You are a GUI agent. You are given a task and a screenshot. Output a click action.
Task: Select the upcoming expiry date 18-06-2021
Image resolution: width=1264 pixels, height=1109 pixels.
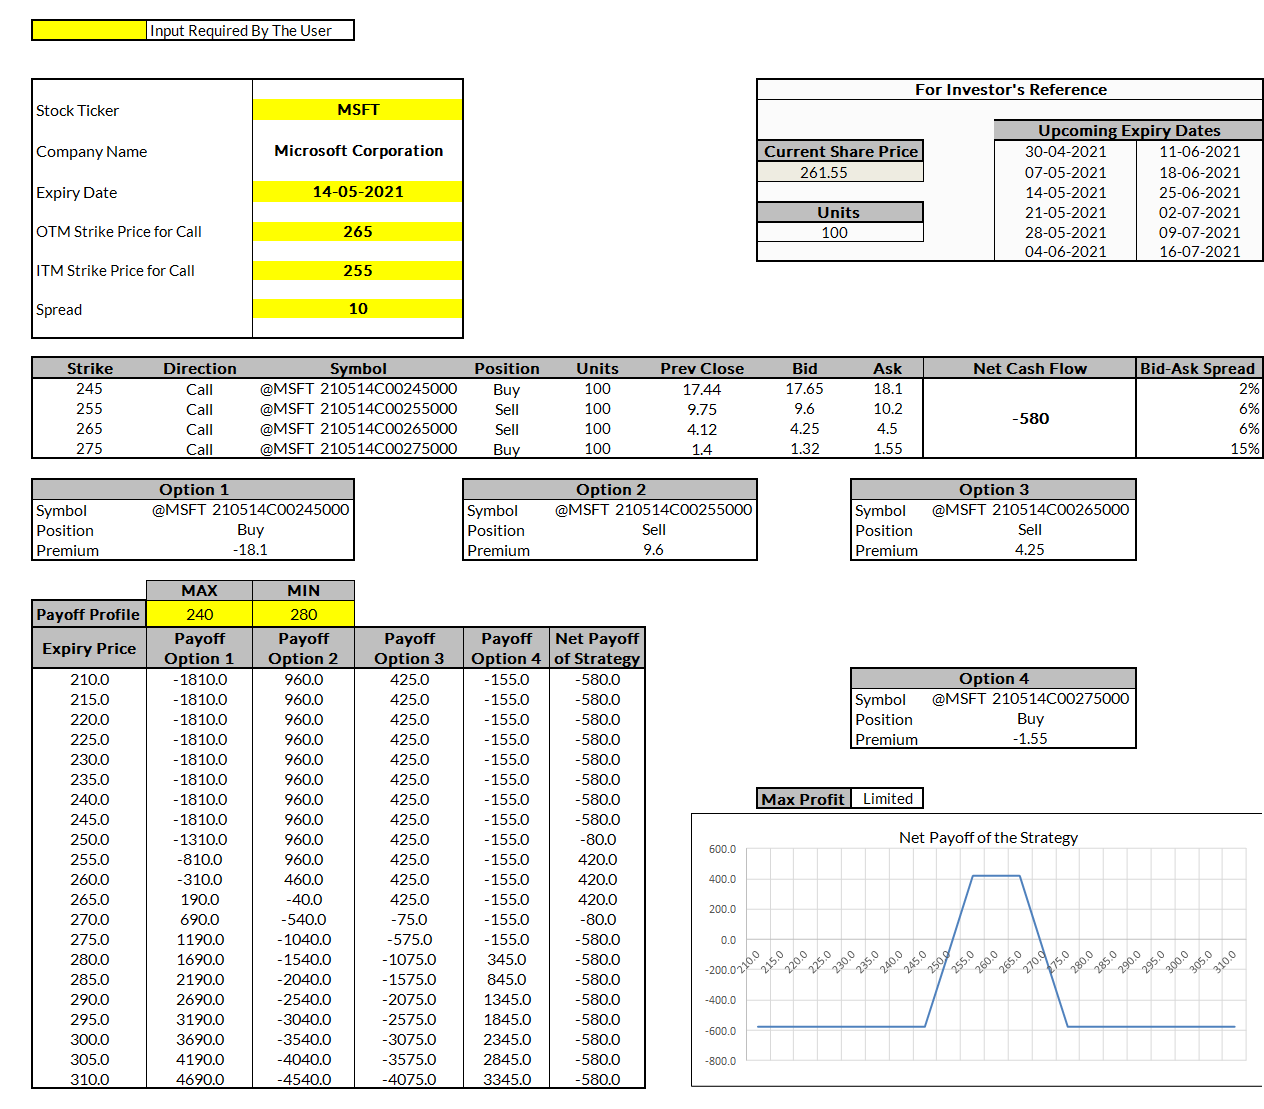pyautogui.click(x=1200, y=173)
